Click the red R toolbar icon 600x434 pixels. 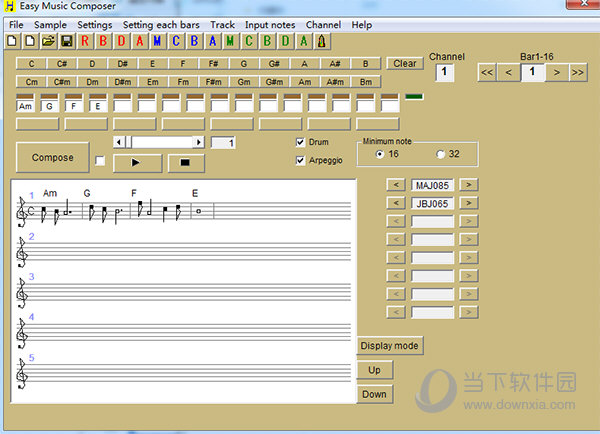pyautogui.click(x=85, y=41)
